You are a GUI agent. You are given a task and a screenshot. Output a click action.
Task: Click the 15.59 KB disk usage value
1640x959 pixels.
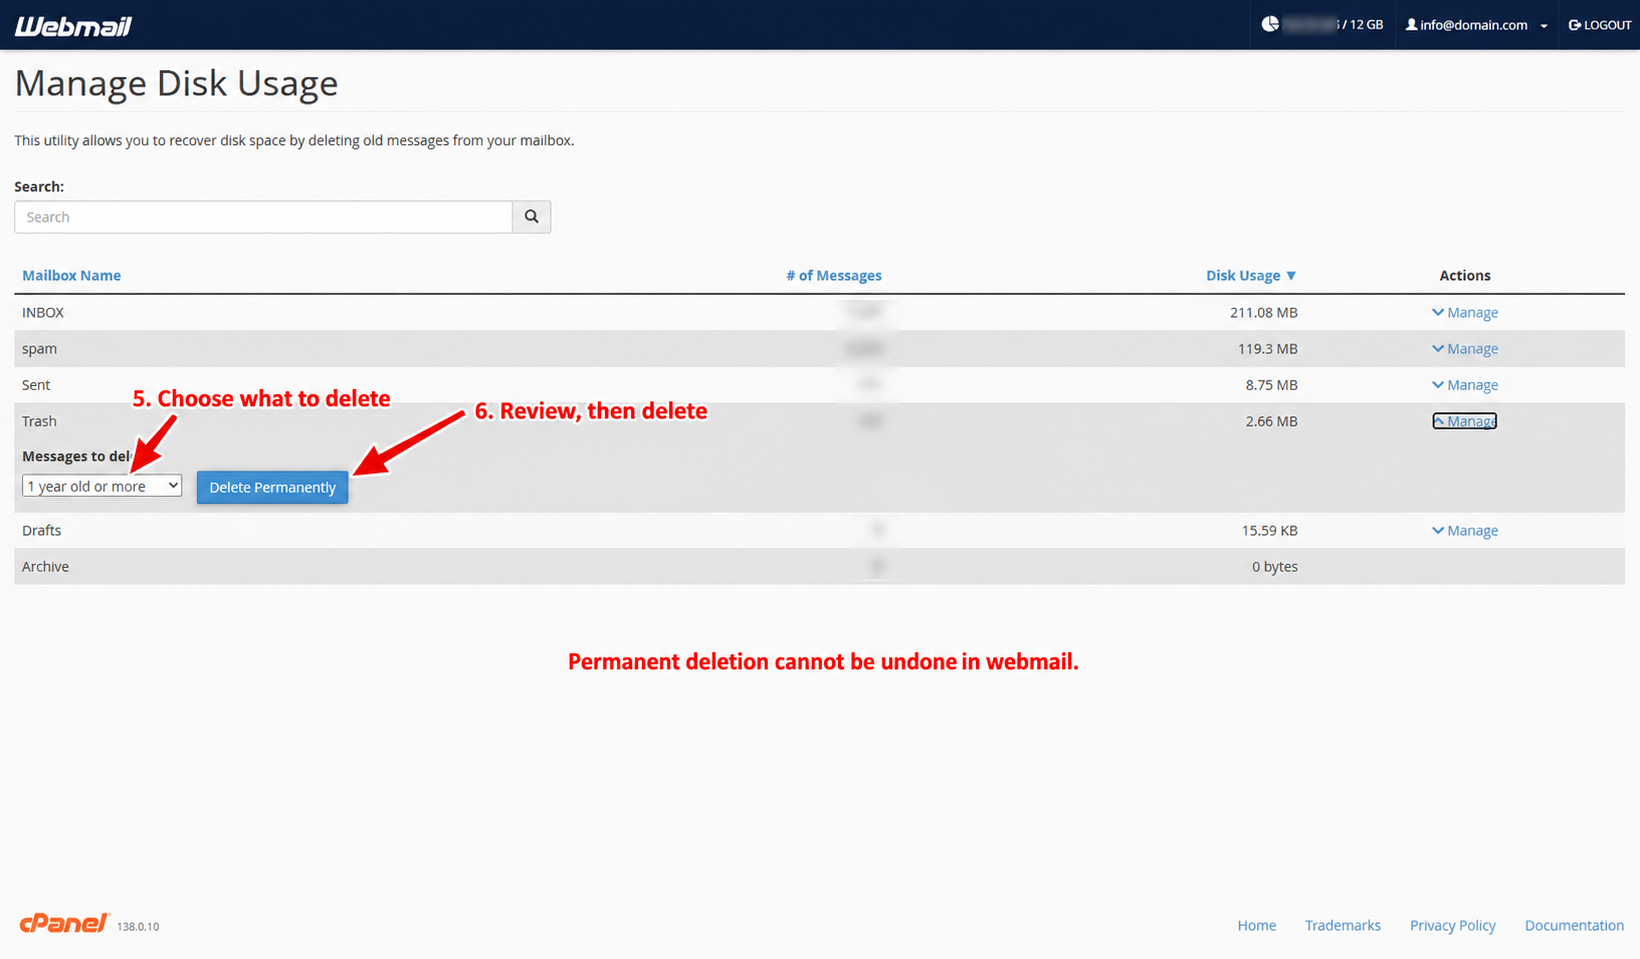coord(1270,530)
